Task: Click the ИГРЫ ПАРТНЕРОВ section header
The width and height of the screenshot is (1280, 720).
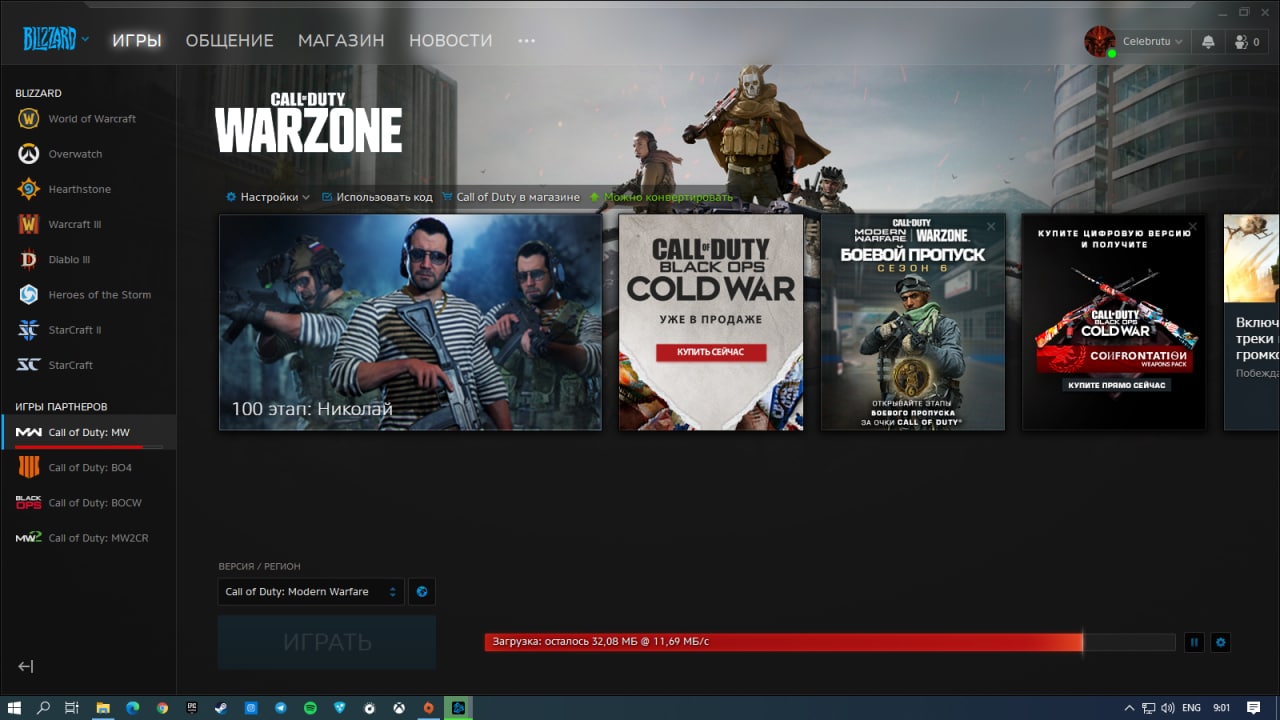Action: point(61,407)
